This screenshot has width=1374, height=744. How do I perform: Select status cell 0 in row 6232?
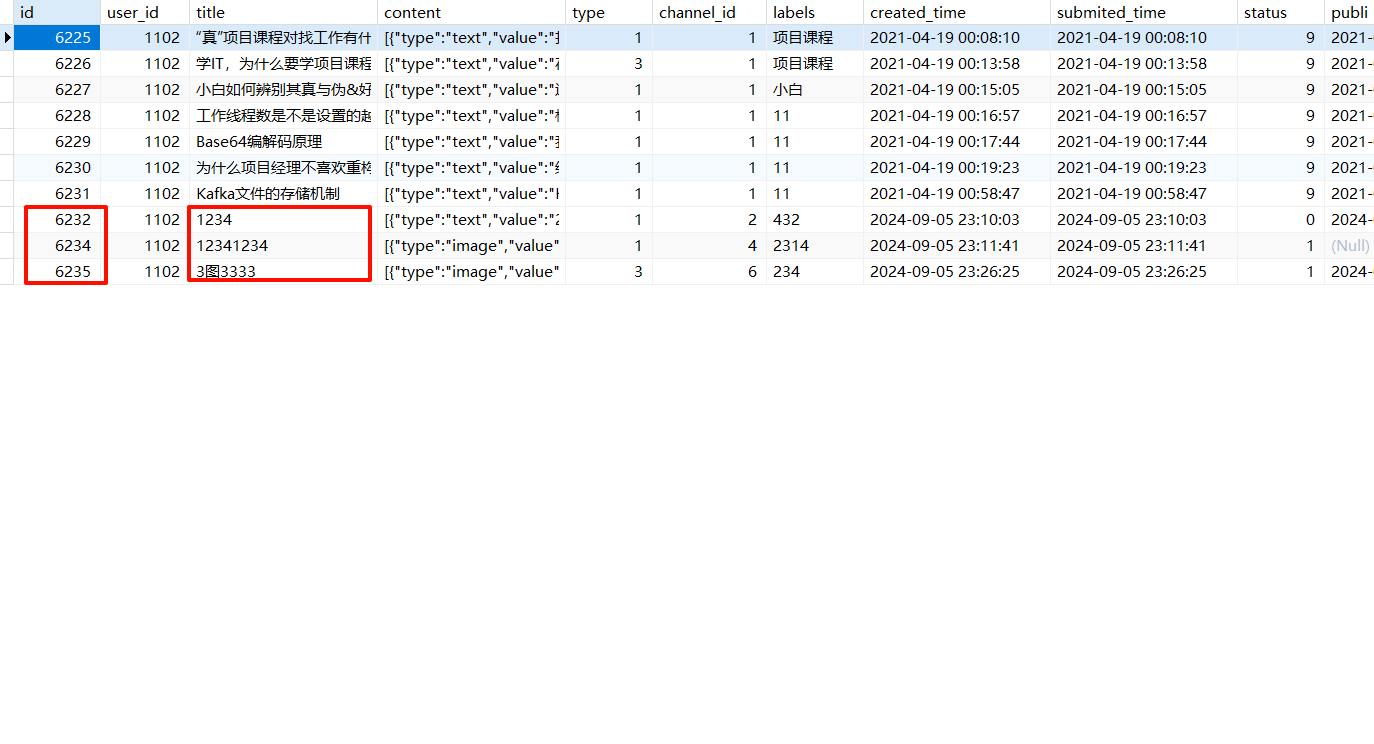(x=1281, y=220)
